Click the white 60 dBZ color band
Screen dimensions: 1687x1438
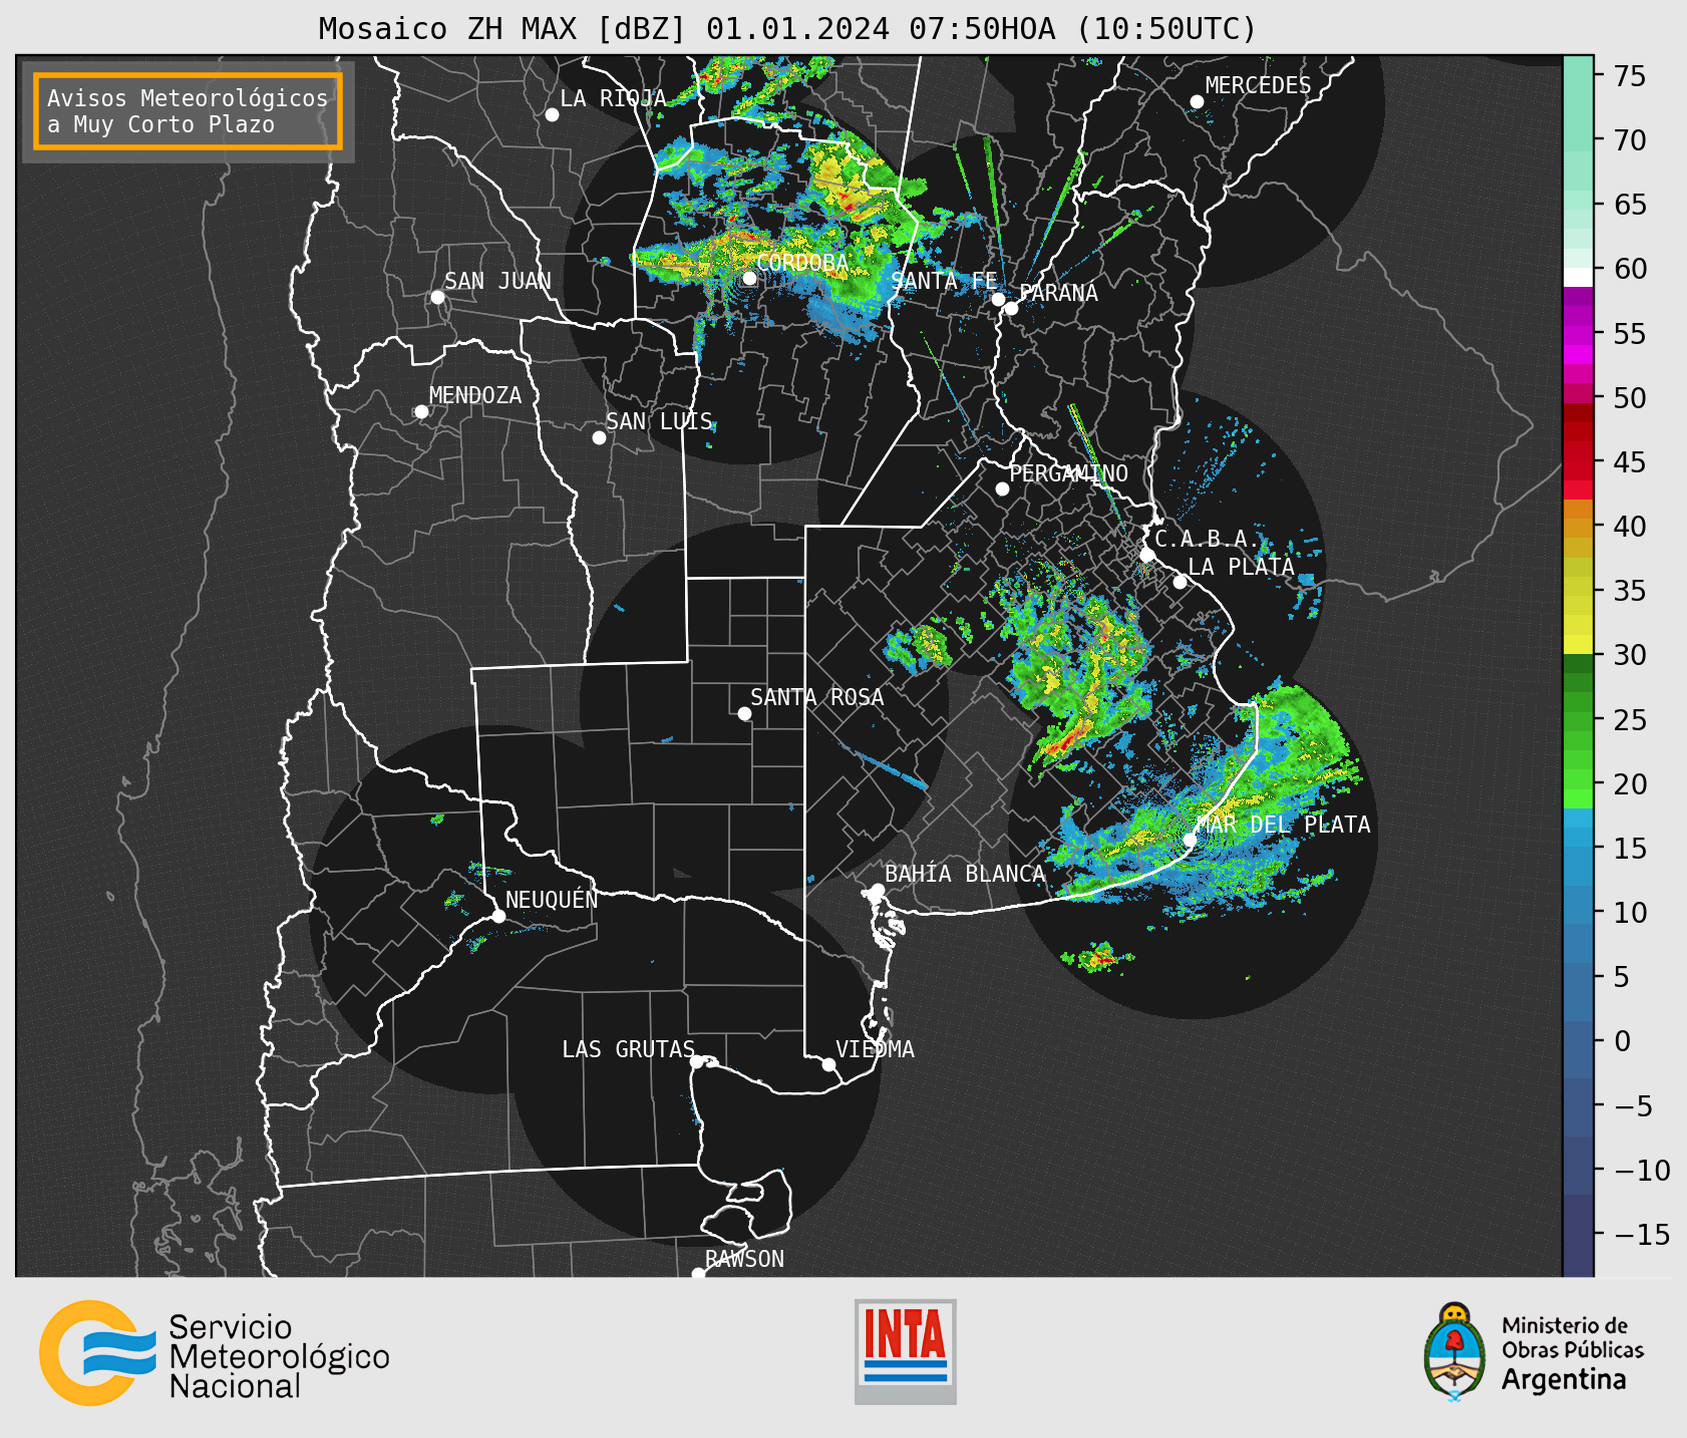pyautogui.click(x=1578, y=277)
